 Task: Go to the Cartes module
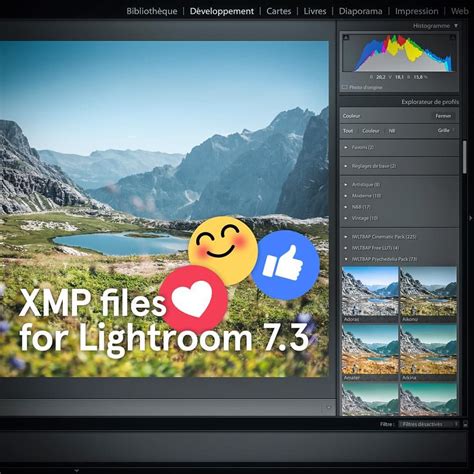pos(279,11)
